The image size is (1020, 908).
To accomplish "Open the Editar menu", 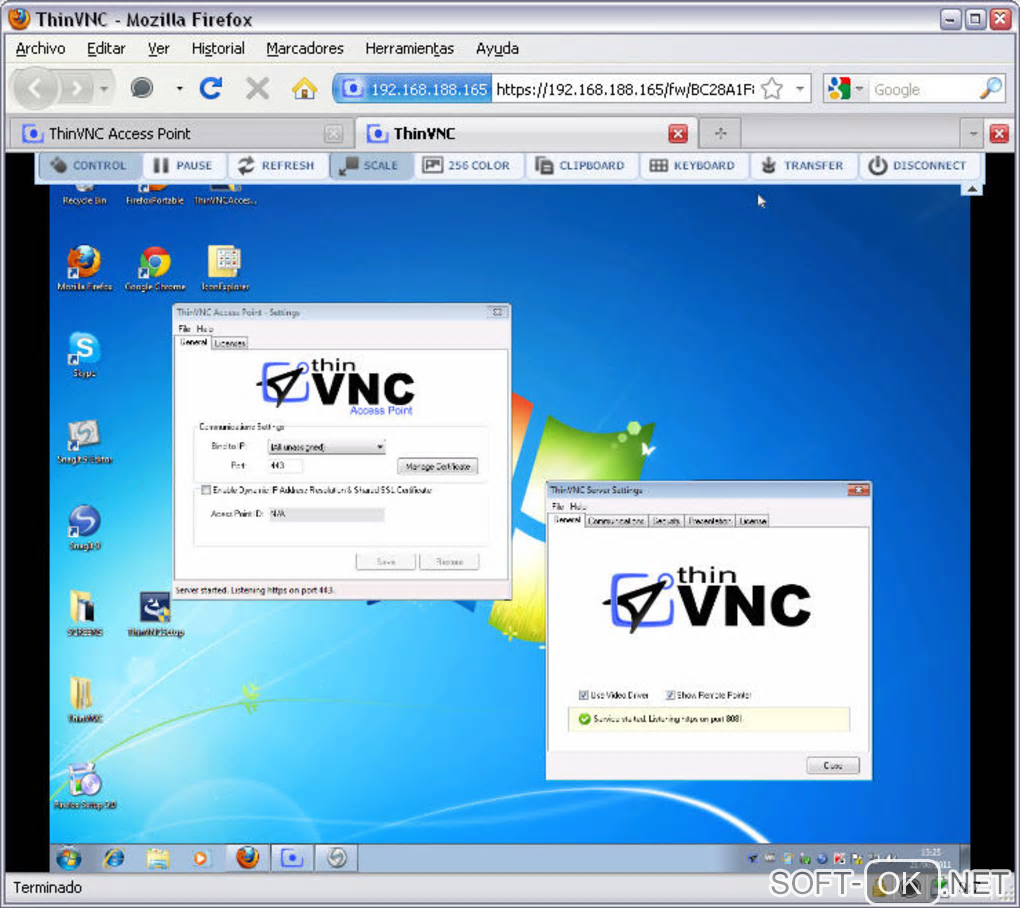I will (106, 49).
